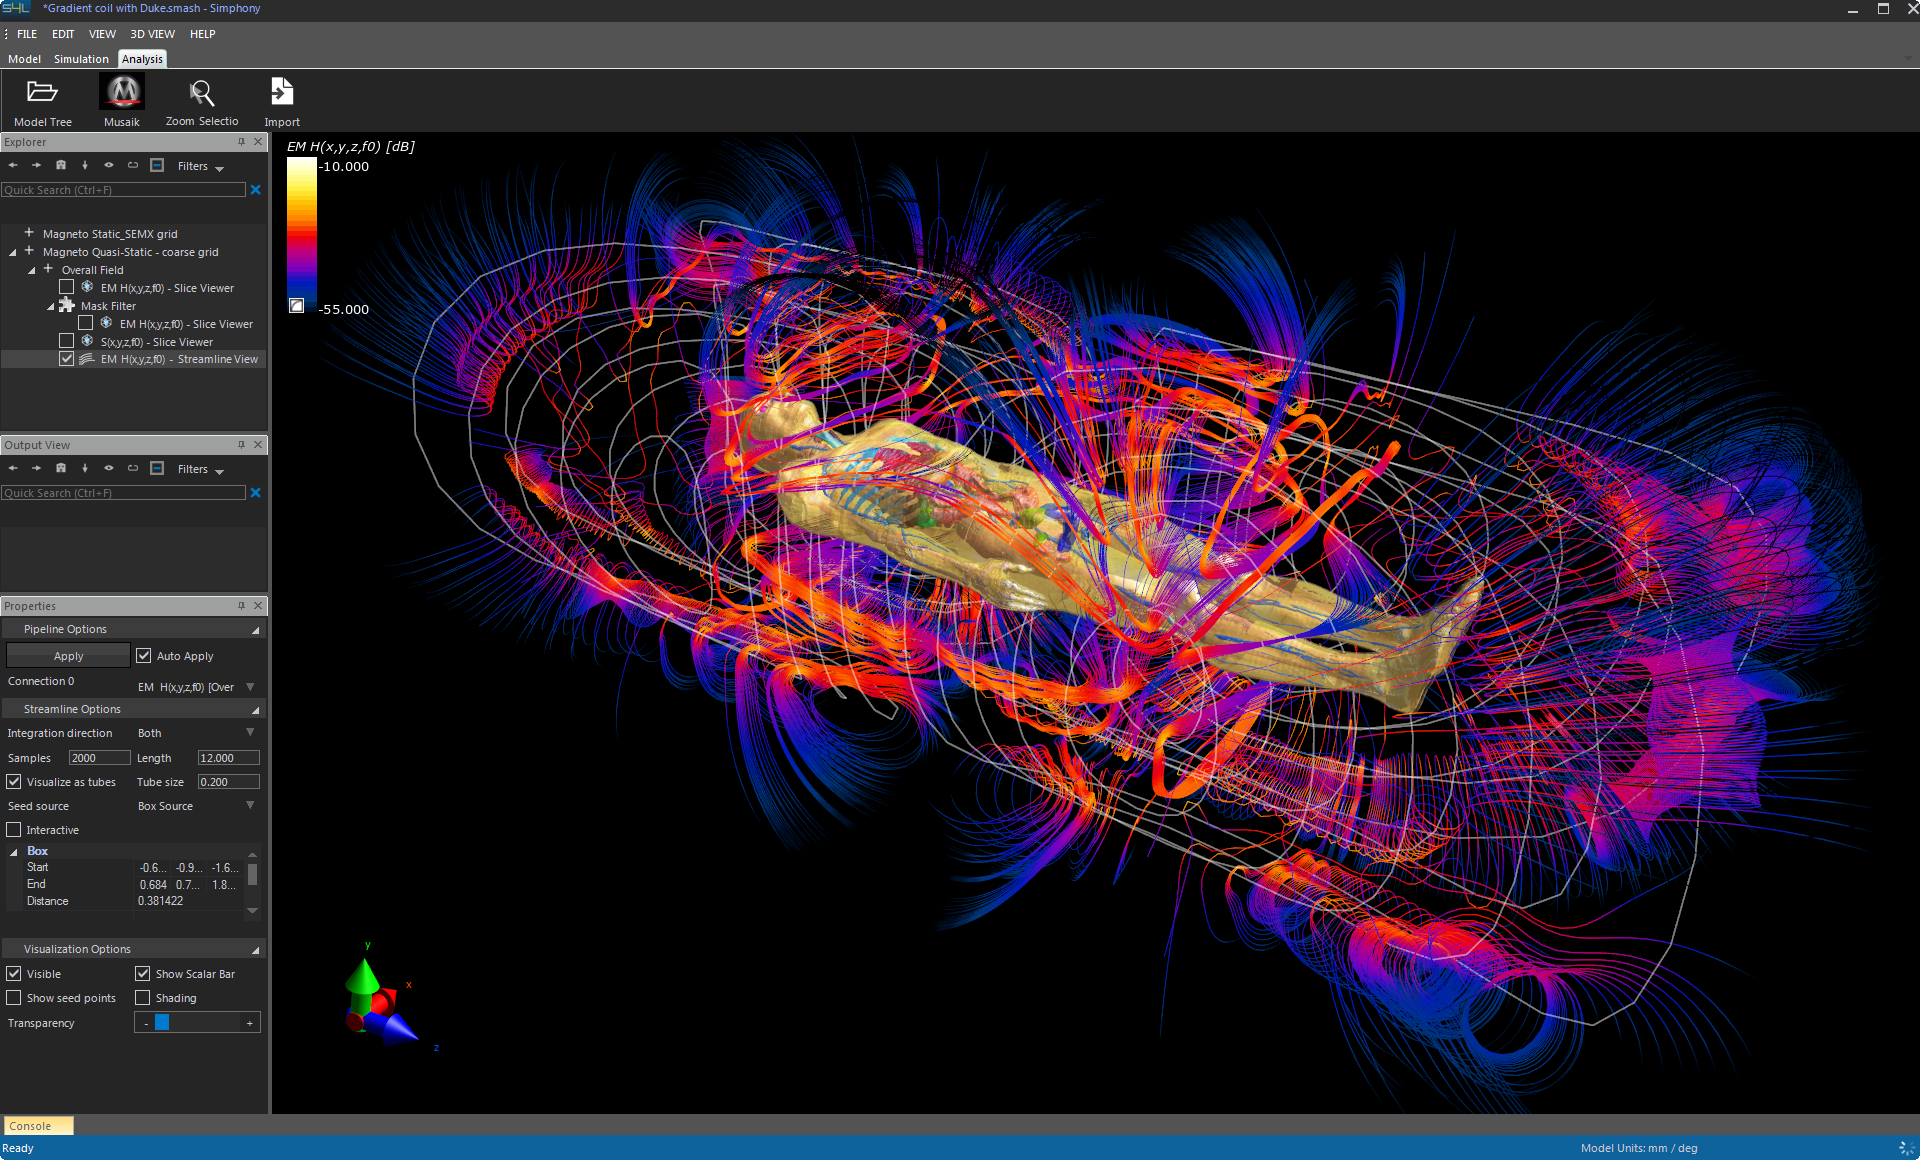Screen dimensions: 1920x1160
Task: Activate the Zoom Selection tool
Action: point(202,94)
